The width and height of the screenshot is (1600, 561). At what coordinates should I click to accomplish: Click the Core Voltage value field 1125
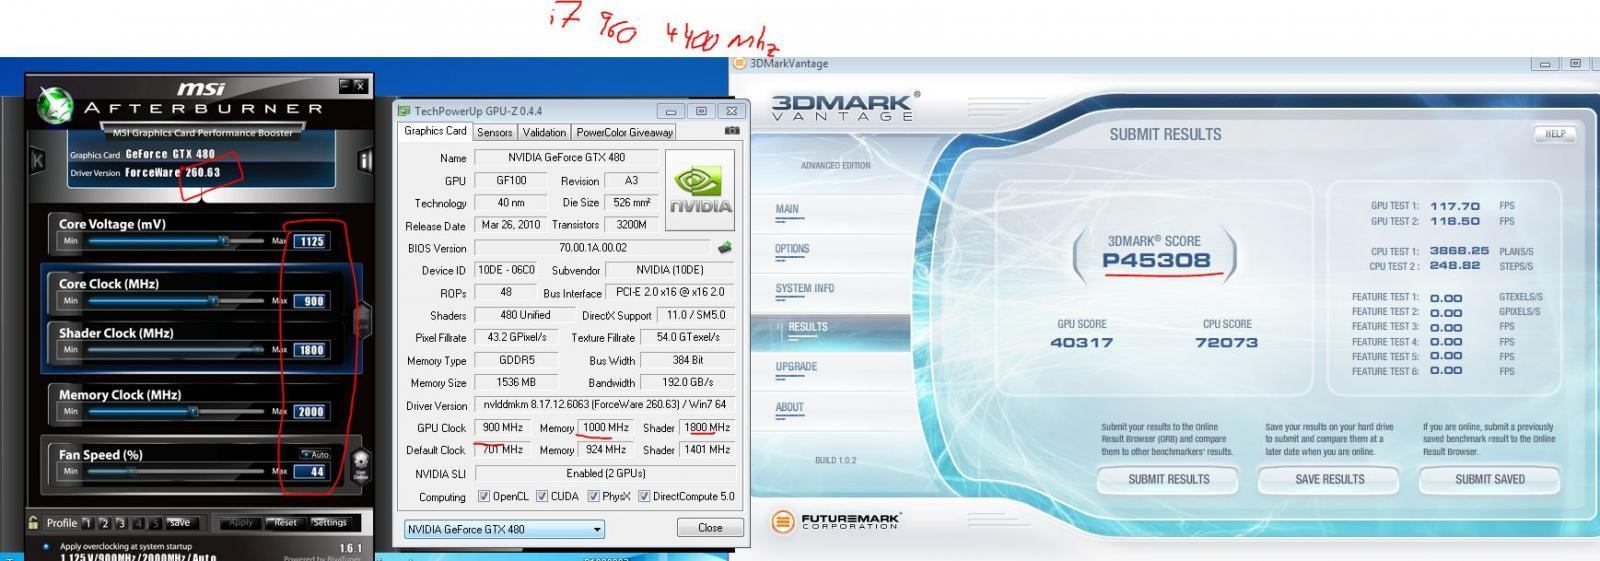click(311, 241)
